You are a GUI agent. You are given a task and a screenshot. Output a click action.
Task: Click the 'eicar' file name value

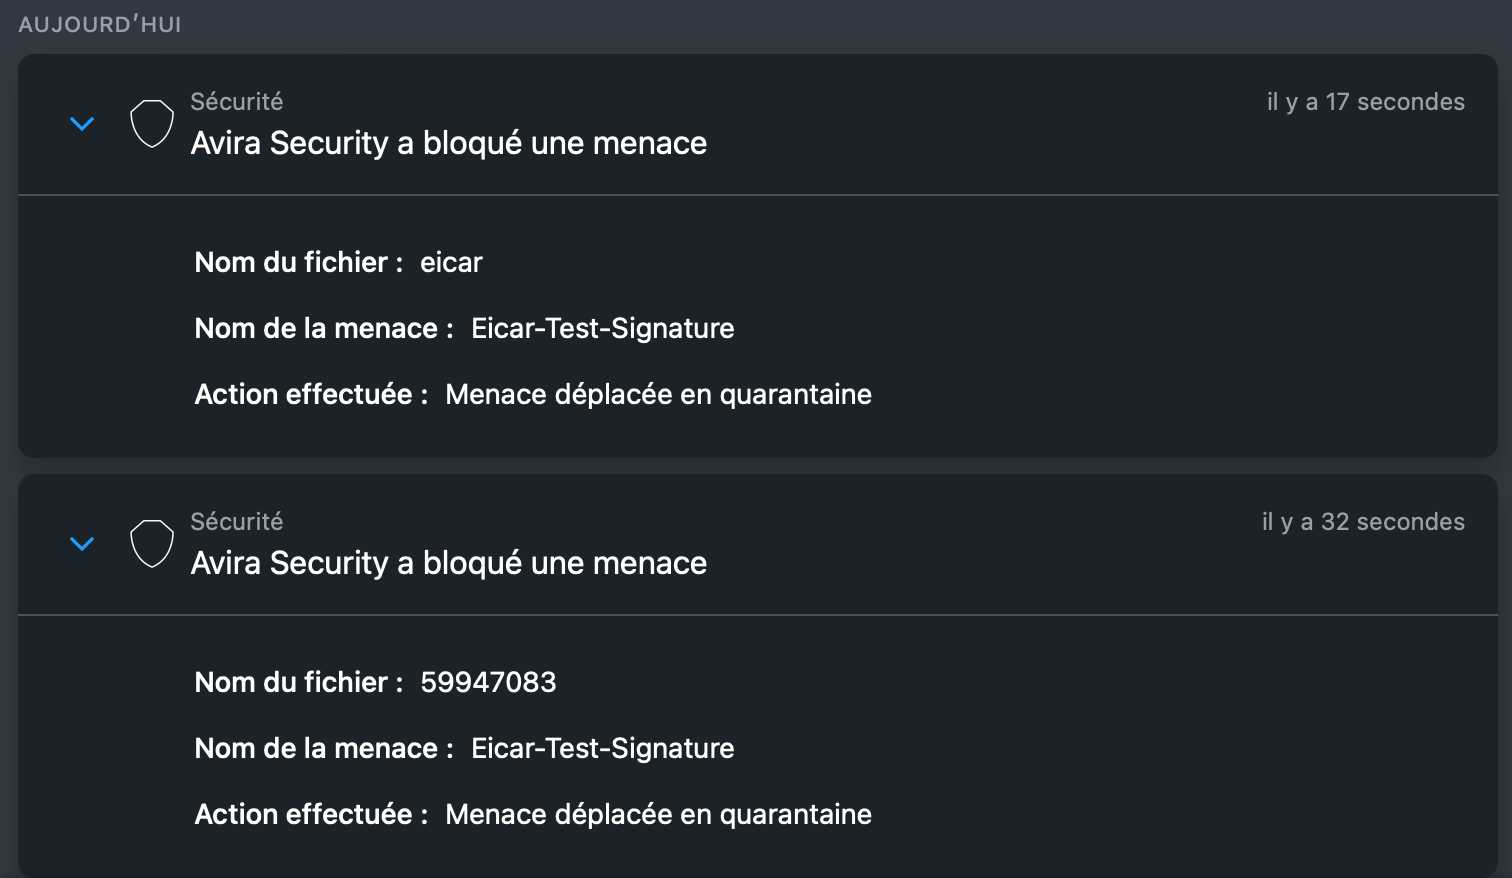(x=451, y=263)
